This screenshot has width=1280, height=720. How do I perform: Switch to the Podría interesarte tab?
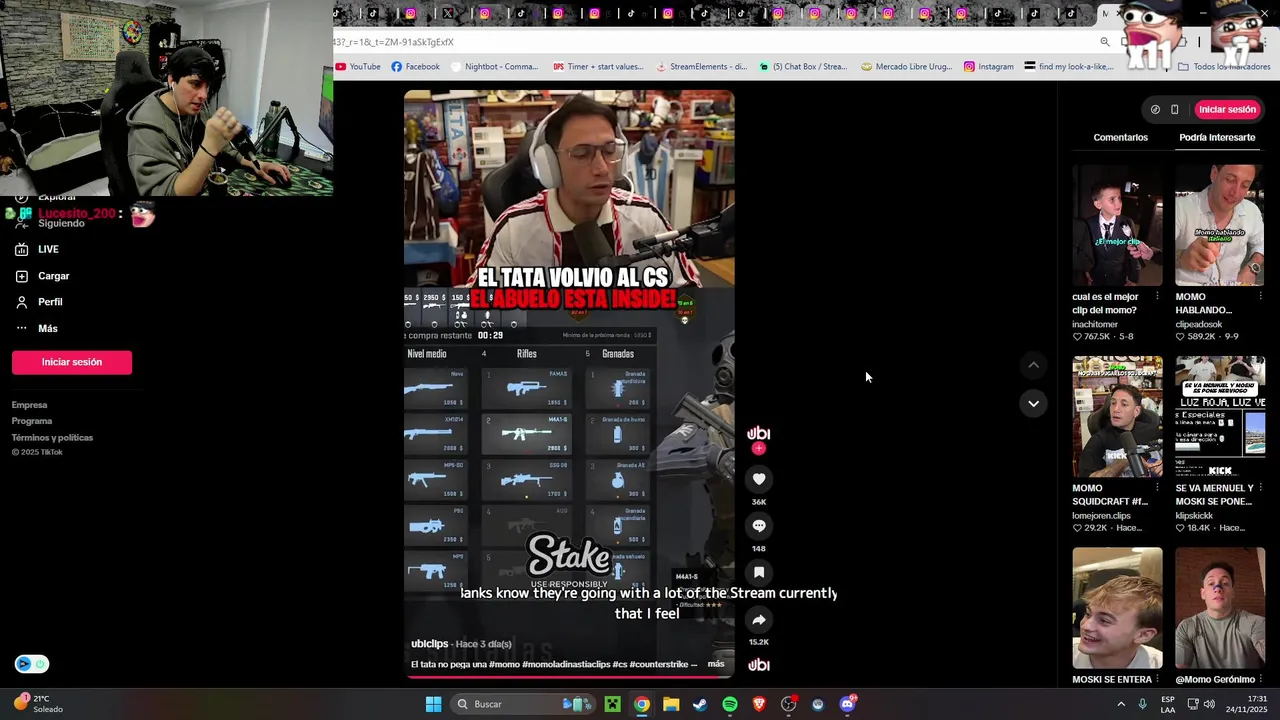[1217, 137]
